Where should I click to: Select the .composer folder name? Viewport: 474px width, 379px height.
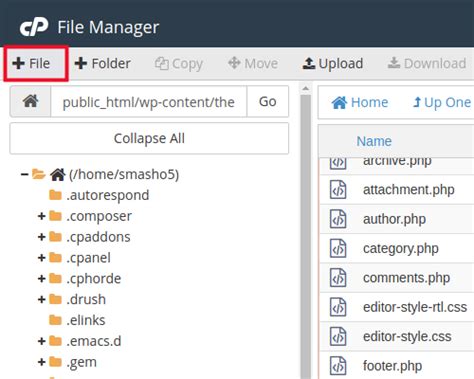click(99, 216)
